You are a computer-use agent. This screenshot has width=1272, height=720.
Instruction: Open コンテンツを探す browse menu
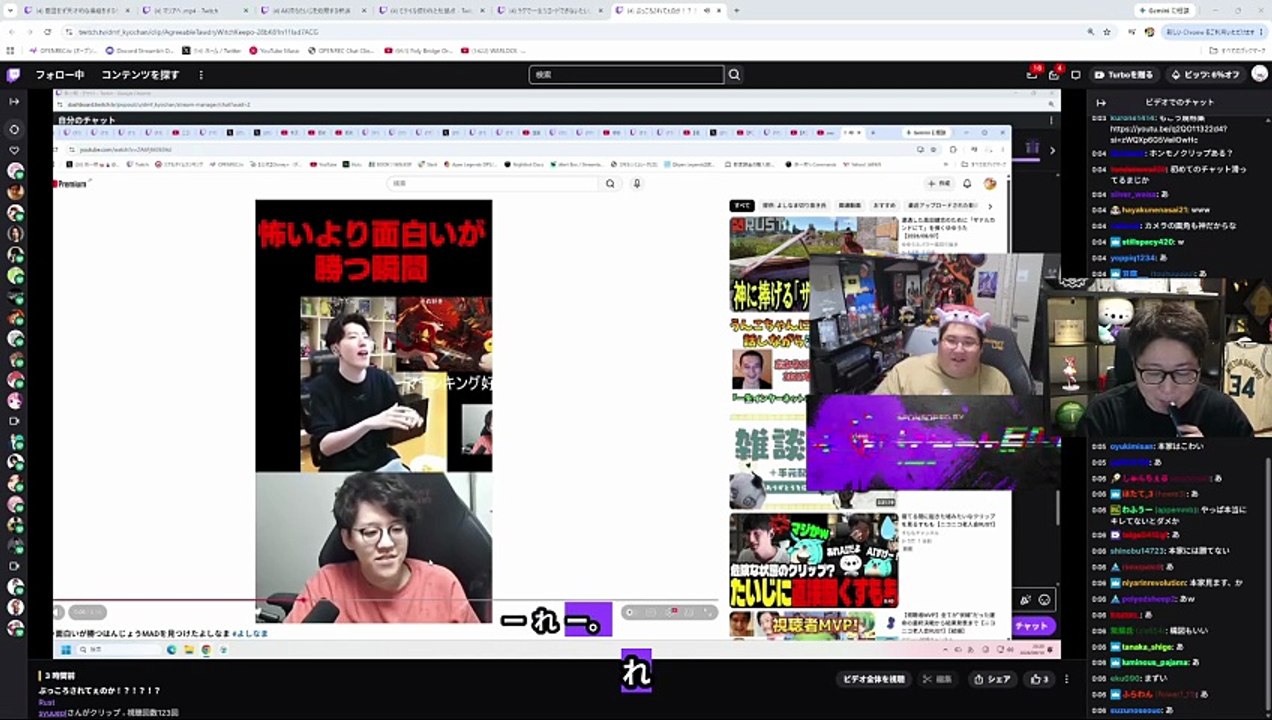tap(140, 75)
